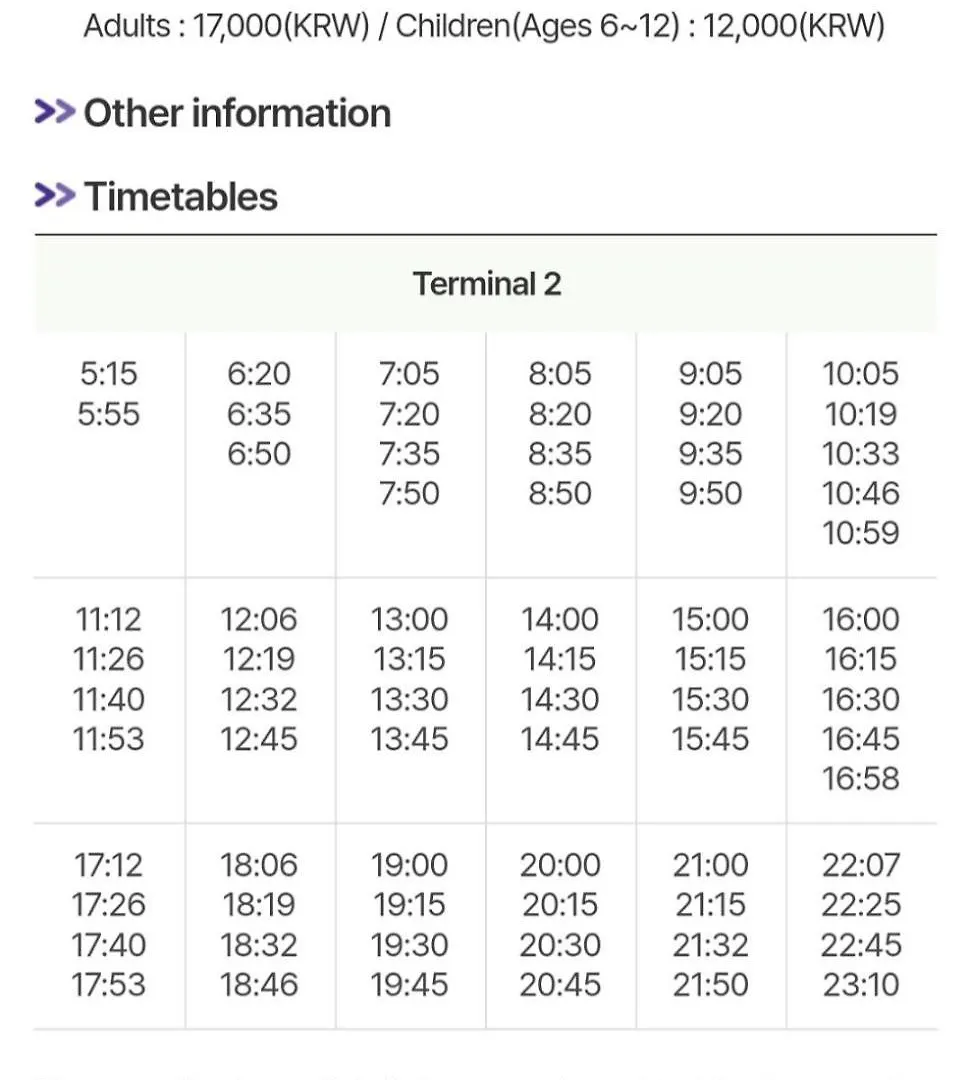Select the 12:45 departure time
This screenshot has width=972, height=1080.
(x=259, y=739)
